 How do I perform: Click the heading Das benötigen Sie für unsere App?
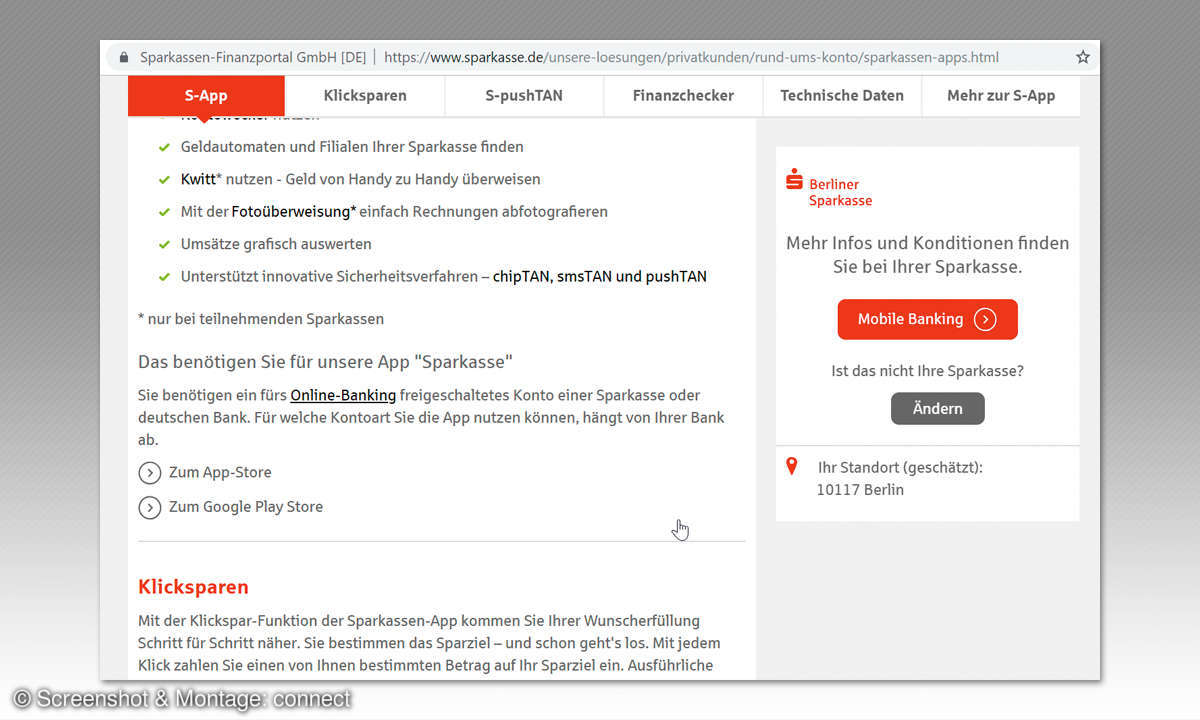coord(325,361)
